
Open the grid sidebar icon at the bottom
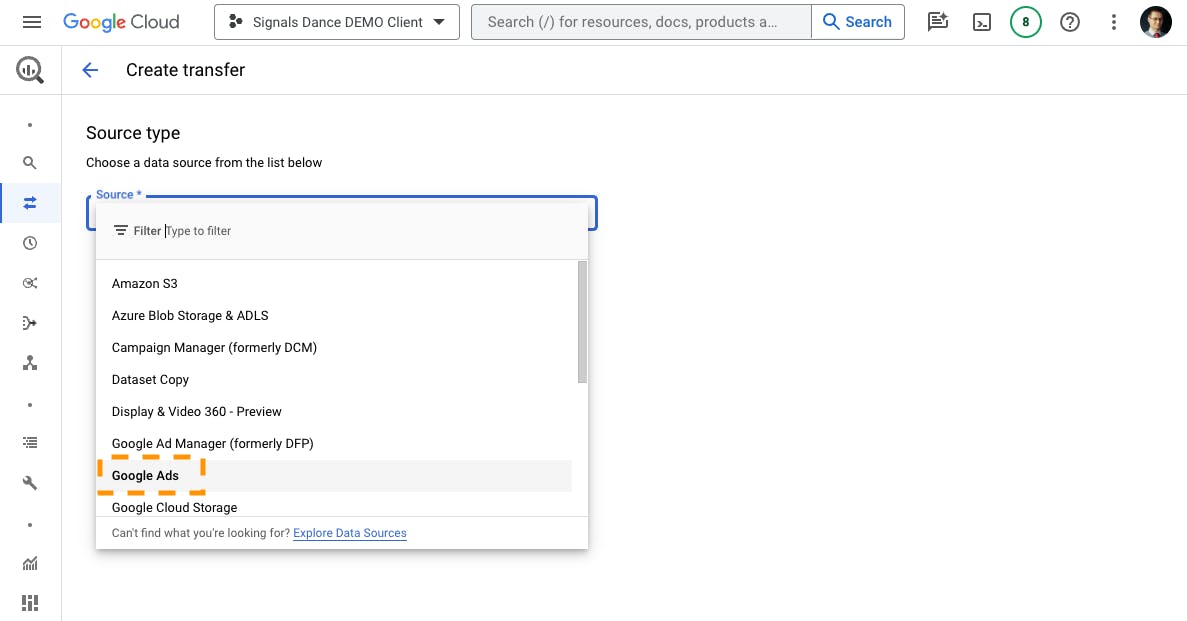30,603
